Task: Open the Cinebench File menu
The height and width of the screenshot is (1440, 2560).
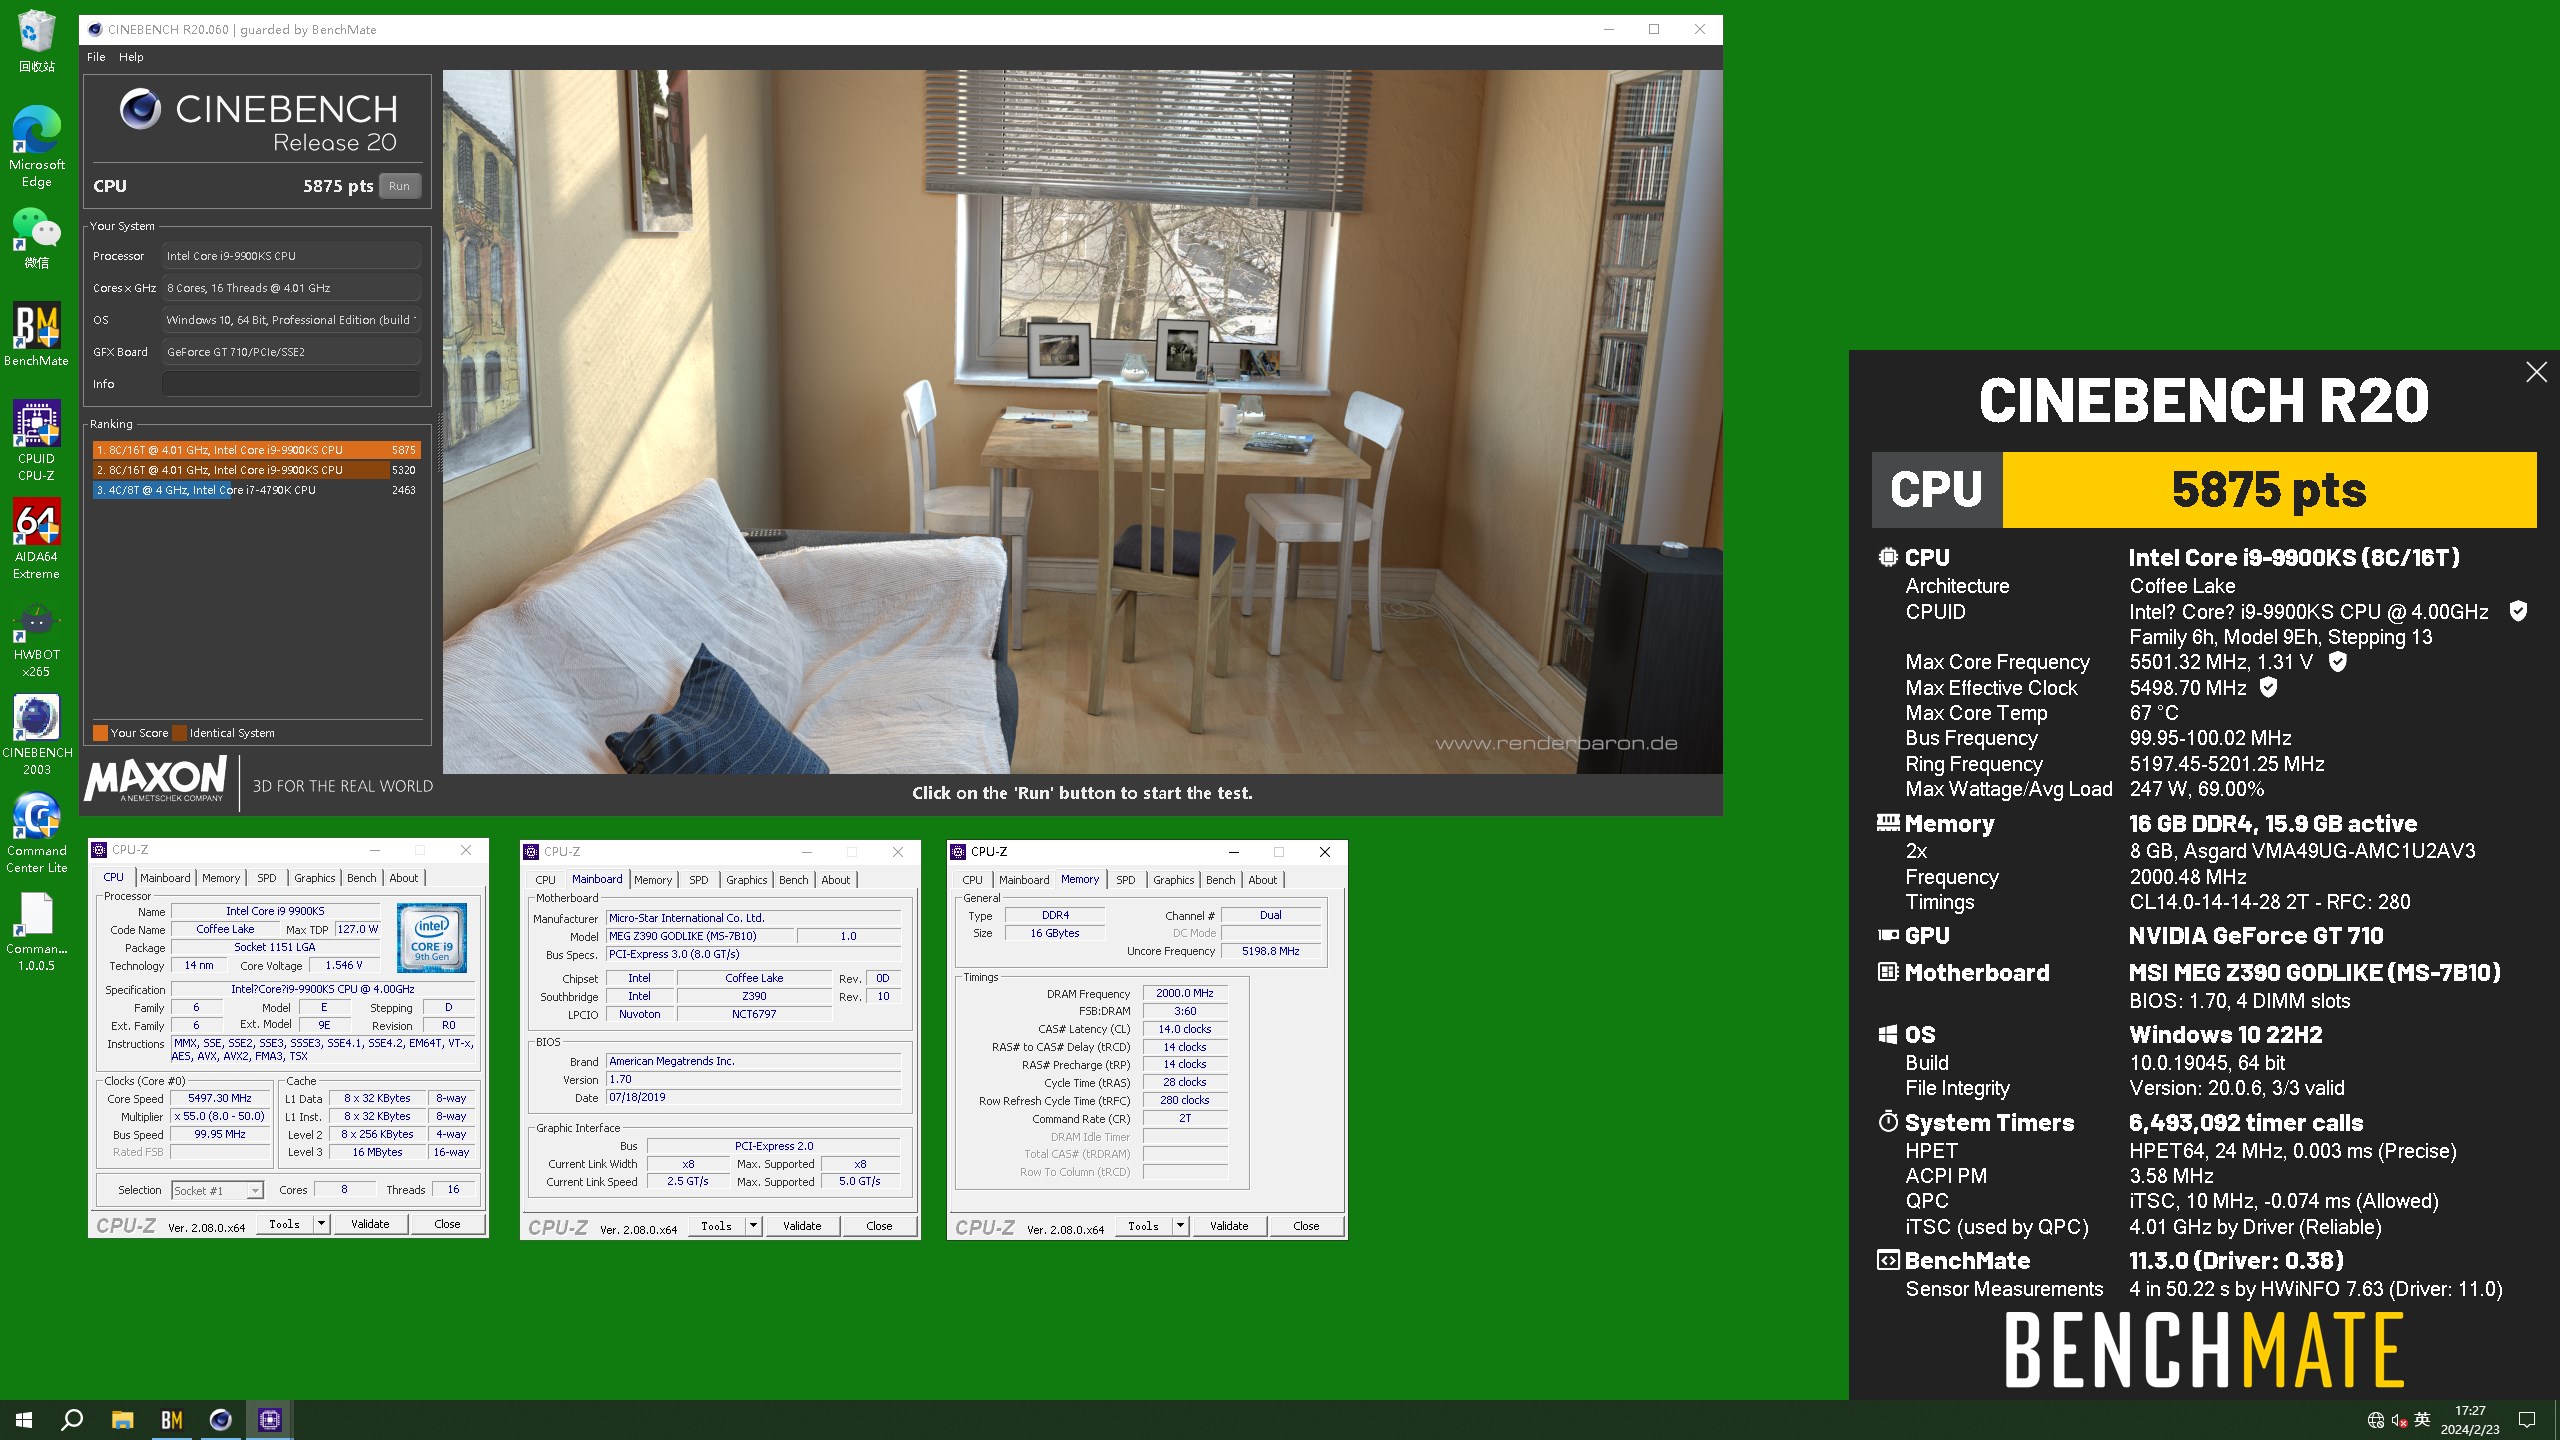Action: 96,57
